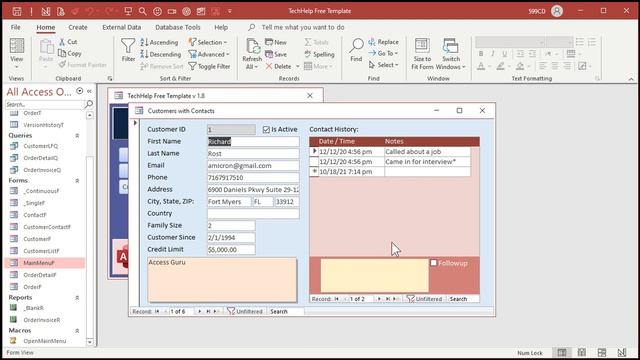The image size is (640, 360).
Task: Collapse the navigation pane with double chevron
Action: coord(89,91)
